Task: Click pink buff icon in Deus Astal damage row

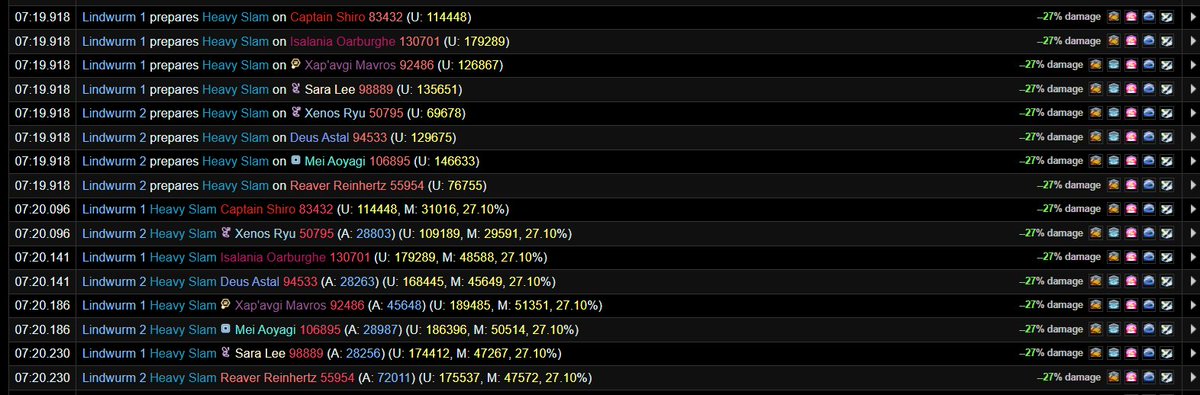Action: point(1130,280)
